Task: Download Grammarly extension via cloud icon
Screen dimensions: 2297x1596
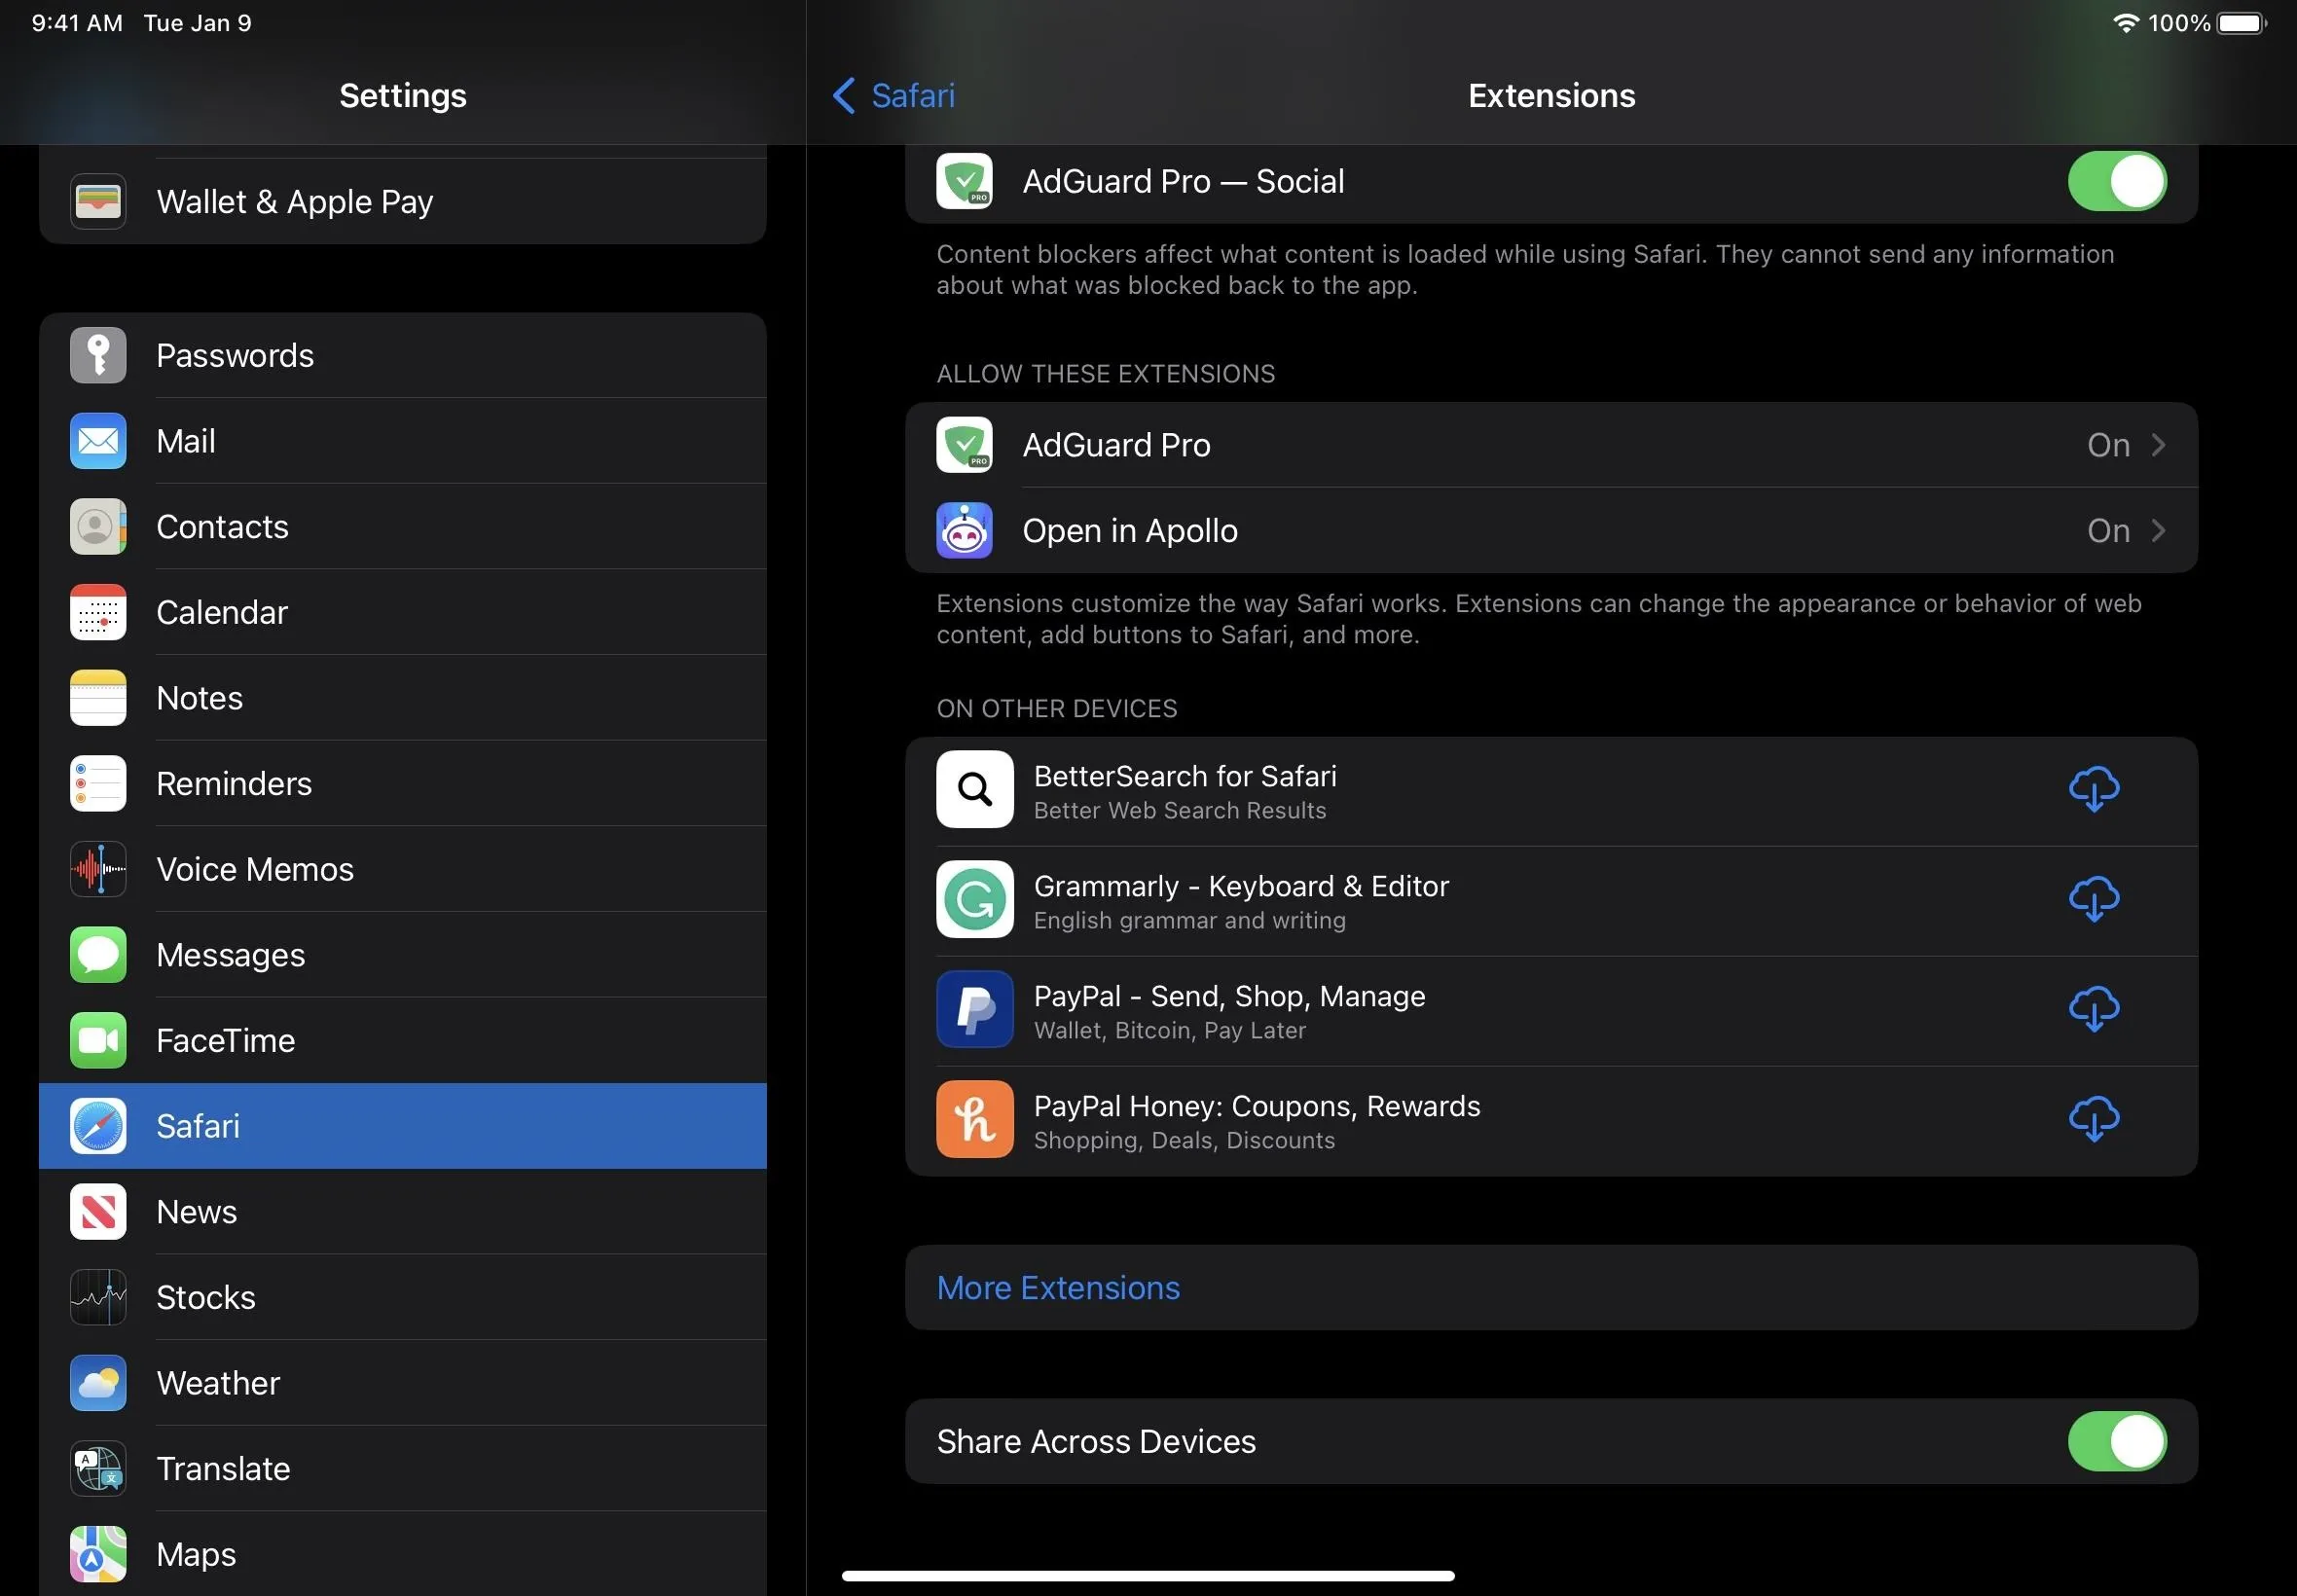Action: click(x=2094, y=900)
